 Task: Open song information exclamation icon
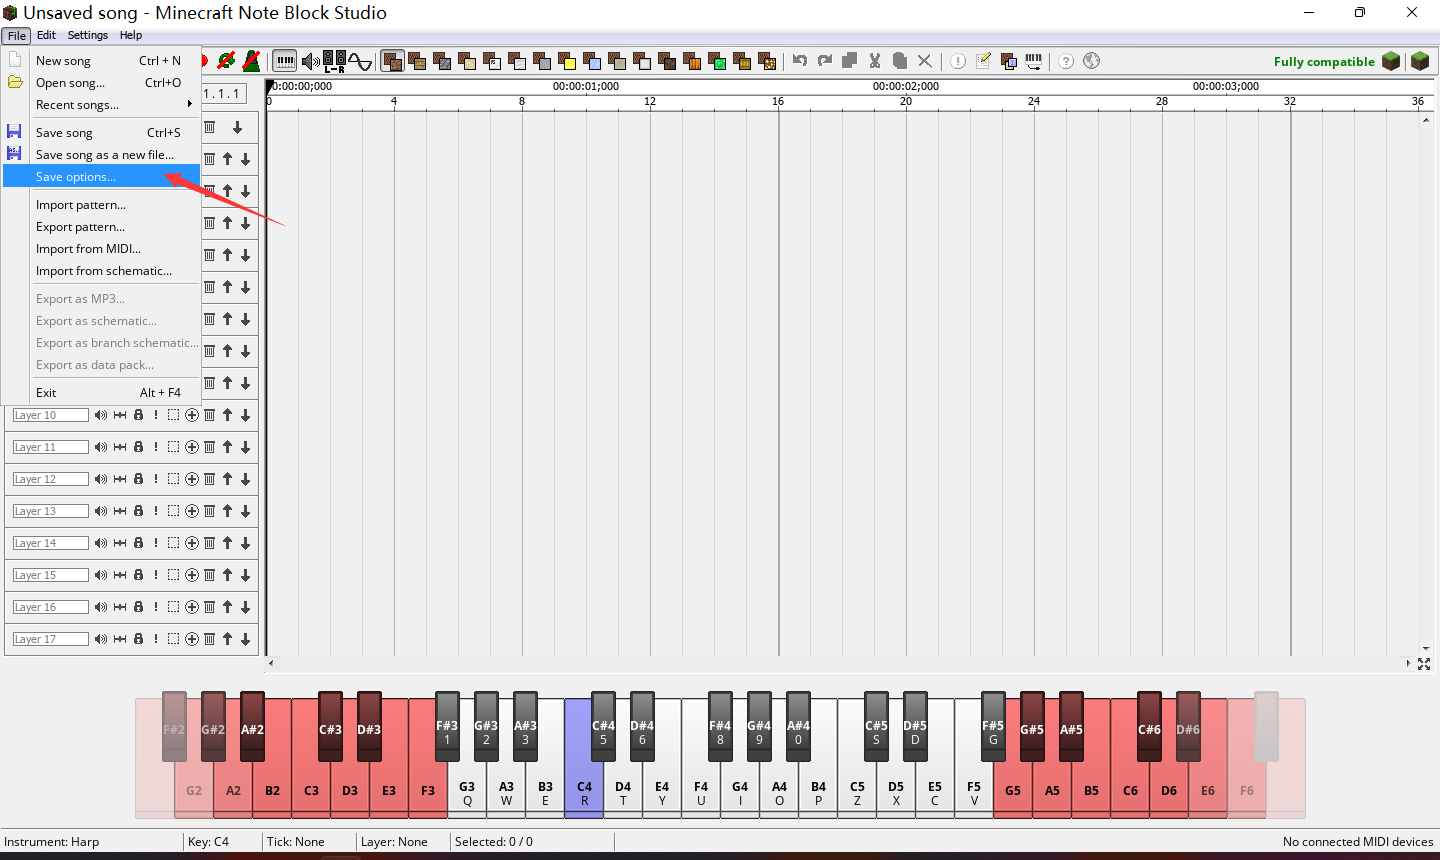pos(958,61)
